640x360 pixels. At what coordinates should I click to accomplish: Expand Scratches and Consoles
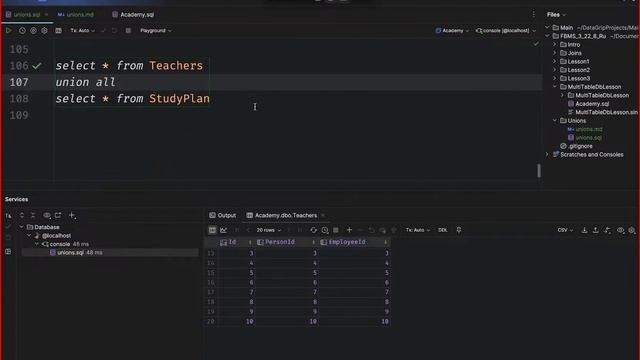tap(547, 155)
